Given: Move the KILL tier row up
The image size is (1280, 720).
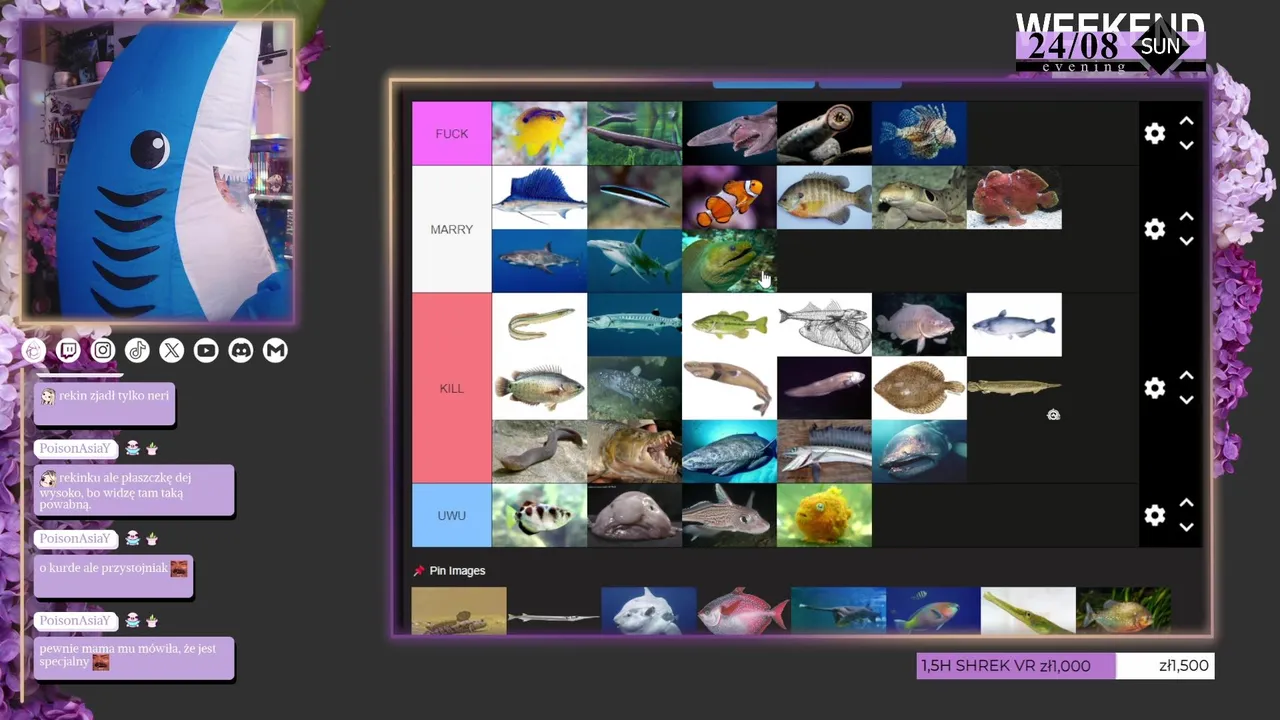Looking at the screenshot, I should (x=1186, y=376).
